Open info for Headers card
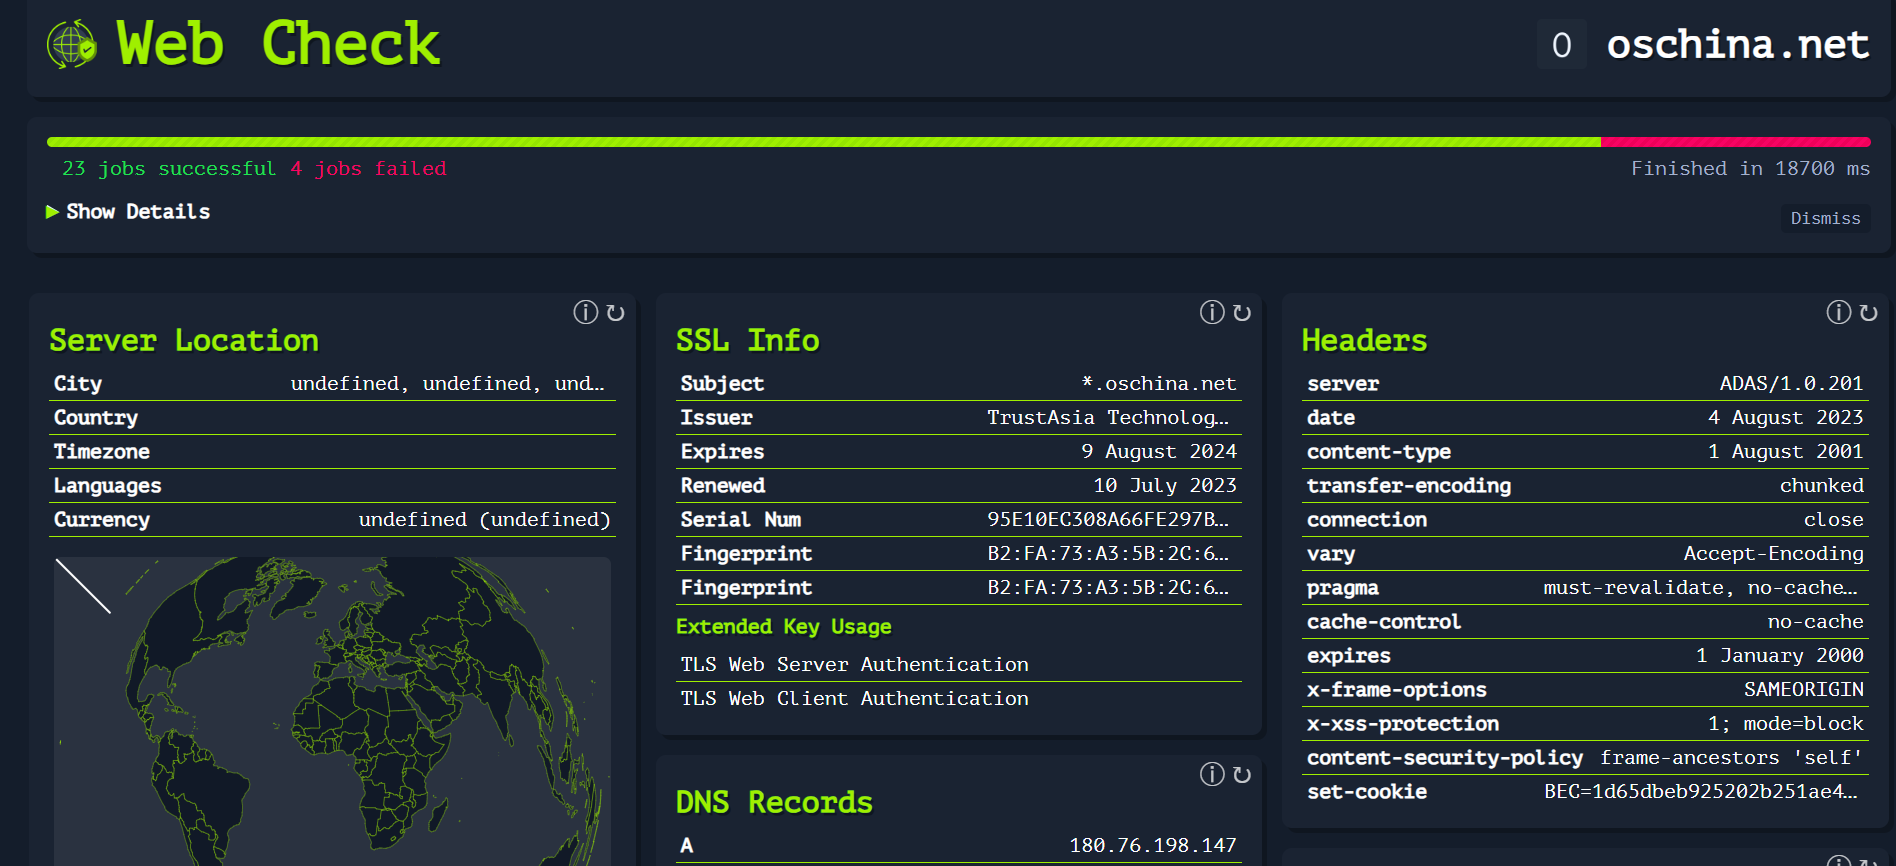The image size is (1896, 866). tap(1838, 312)
